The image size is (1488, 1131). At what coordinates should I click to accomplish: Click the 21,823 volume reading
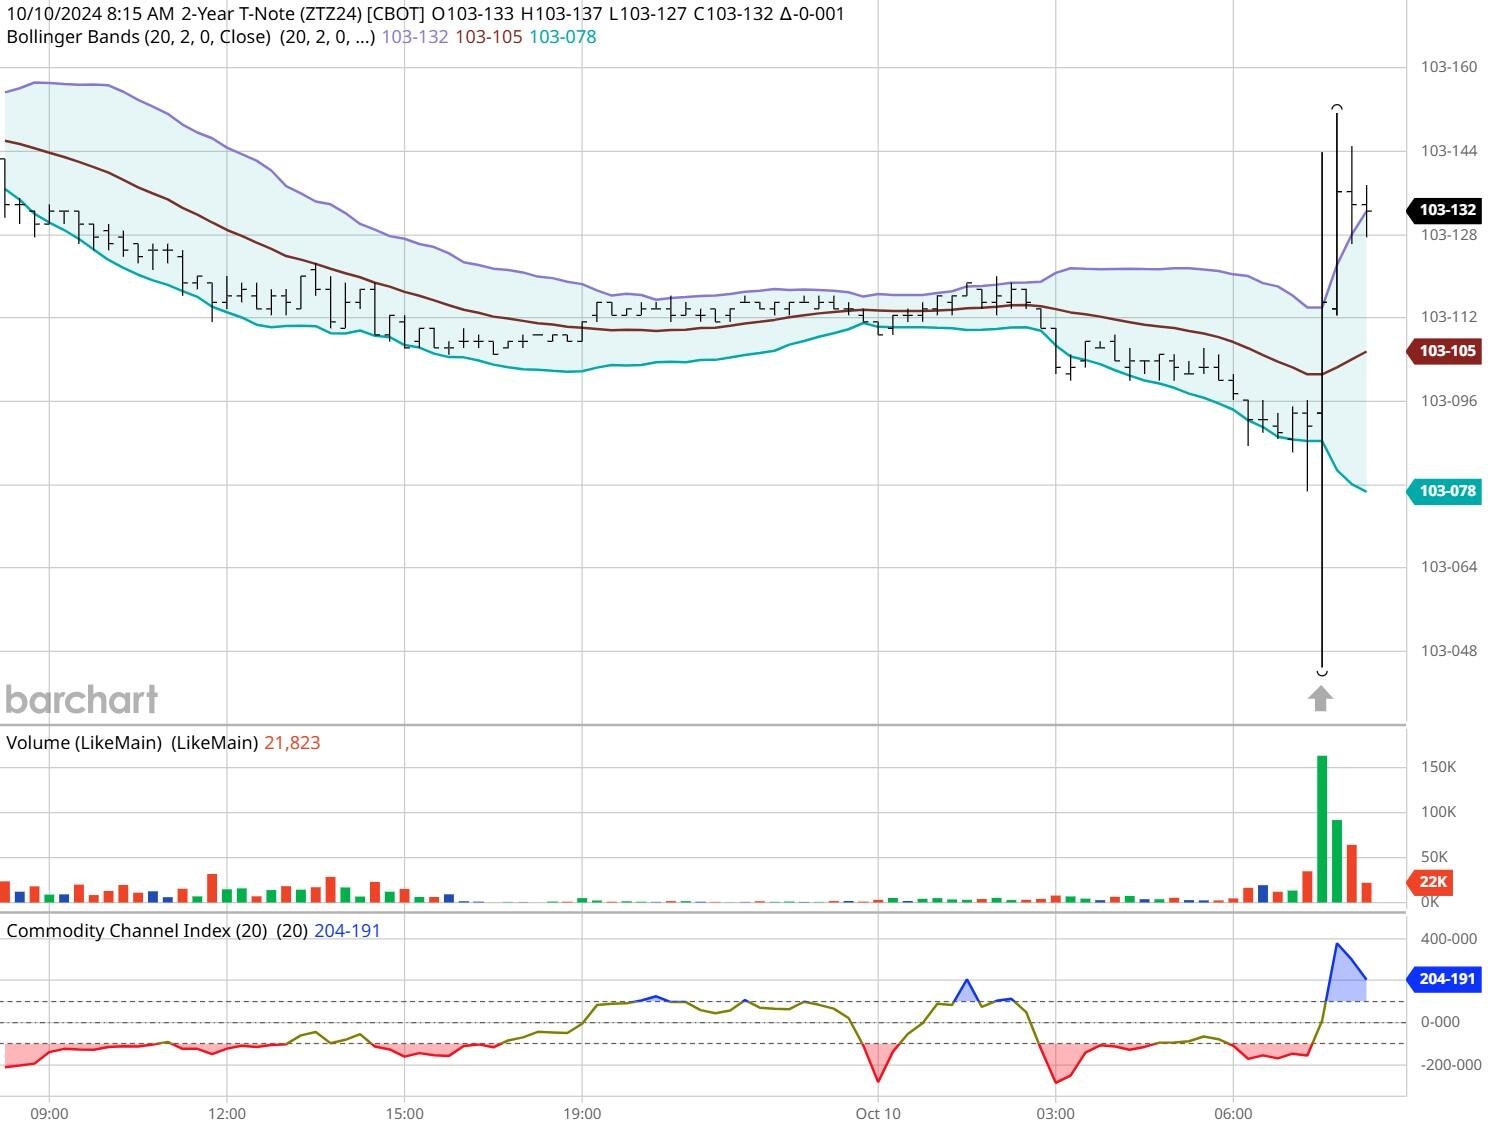[x=291, y=742]
